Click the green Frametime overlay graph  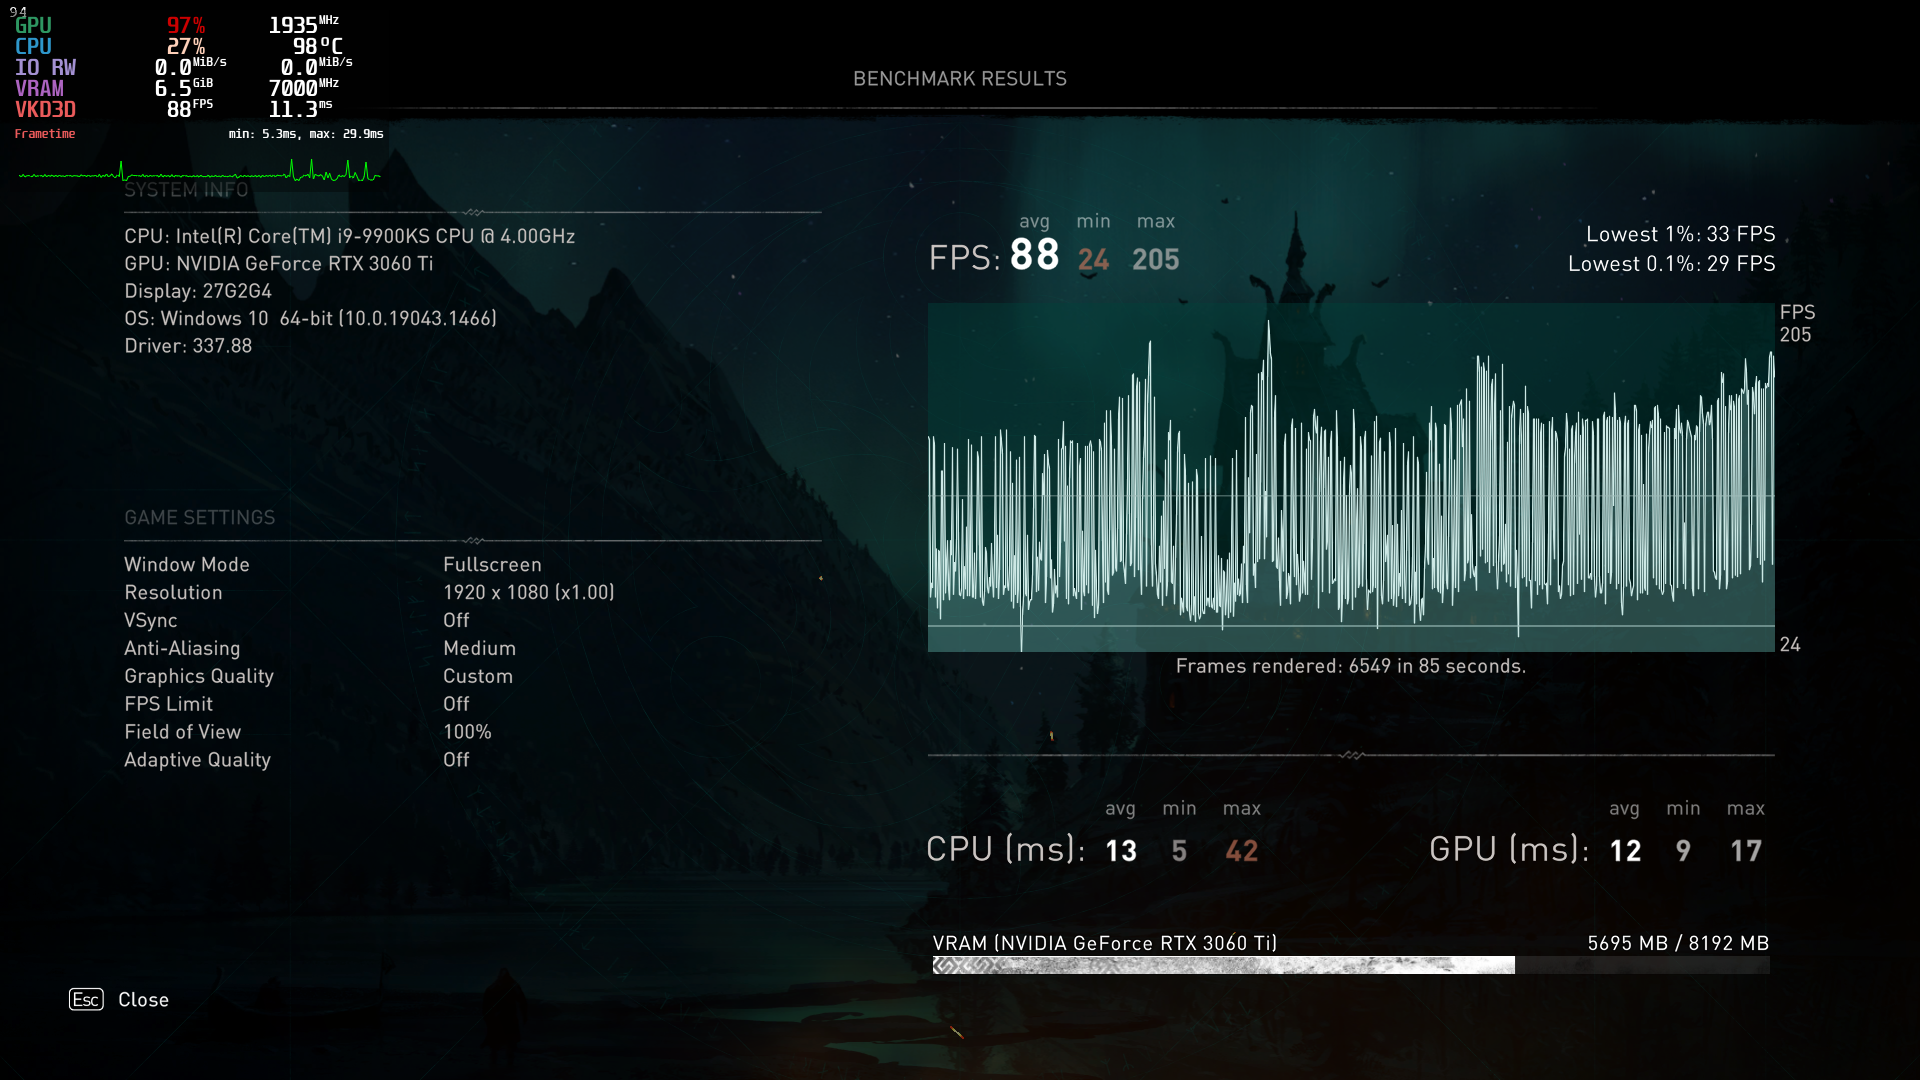[x=200, y=172]
